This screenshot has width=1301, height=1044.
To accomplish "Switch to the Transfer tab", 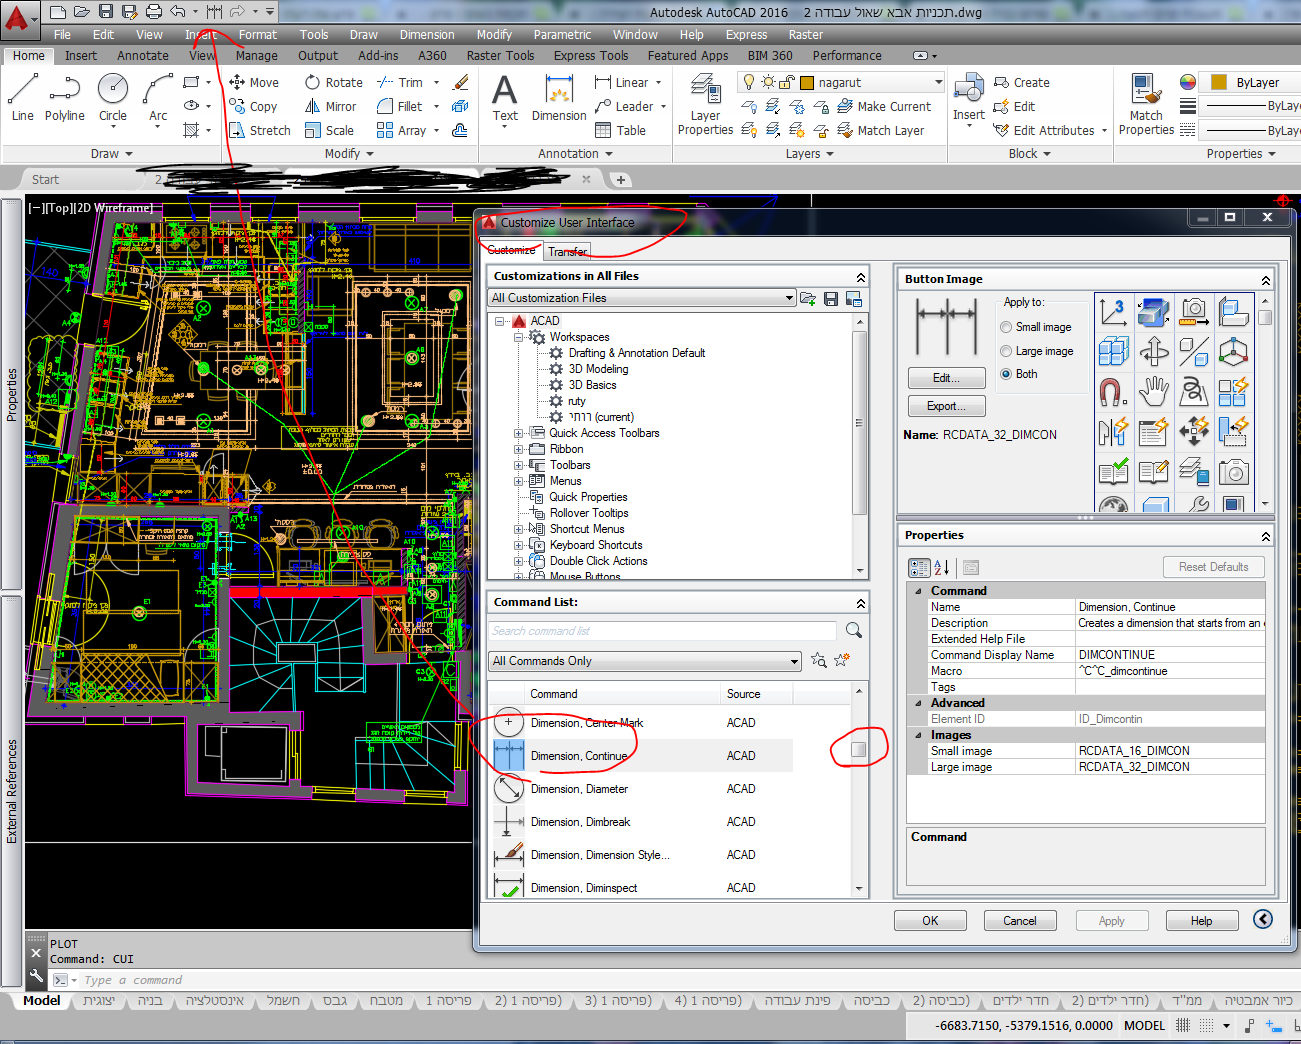I will 567,251.
